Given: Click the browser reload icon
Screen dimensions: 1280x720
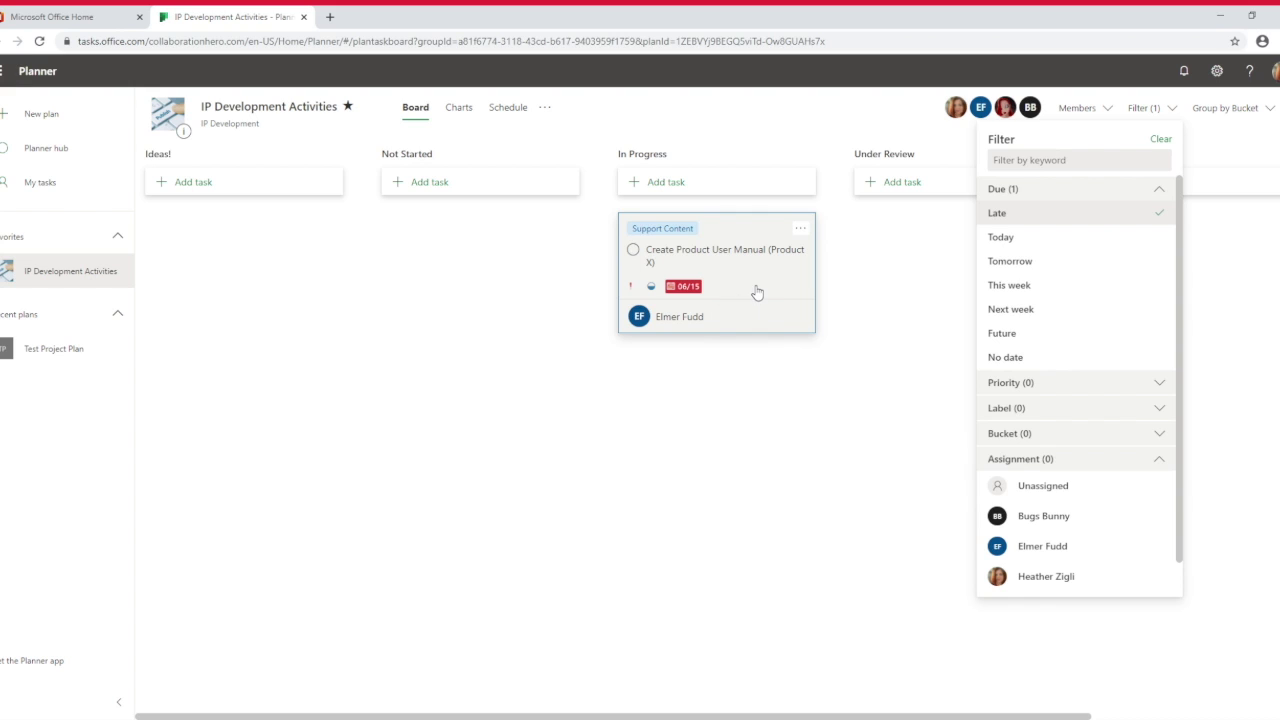Looking at the screenshot, I should click(39, 41).
